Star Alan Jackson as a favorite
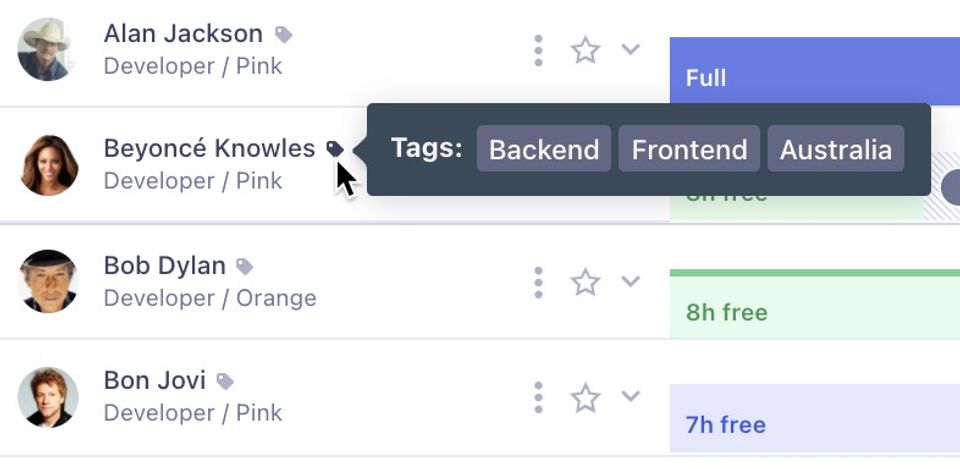Screen dimensions: 960x469 [x=585, y=50]
